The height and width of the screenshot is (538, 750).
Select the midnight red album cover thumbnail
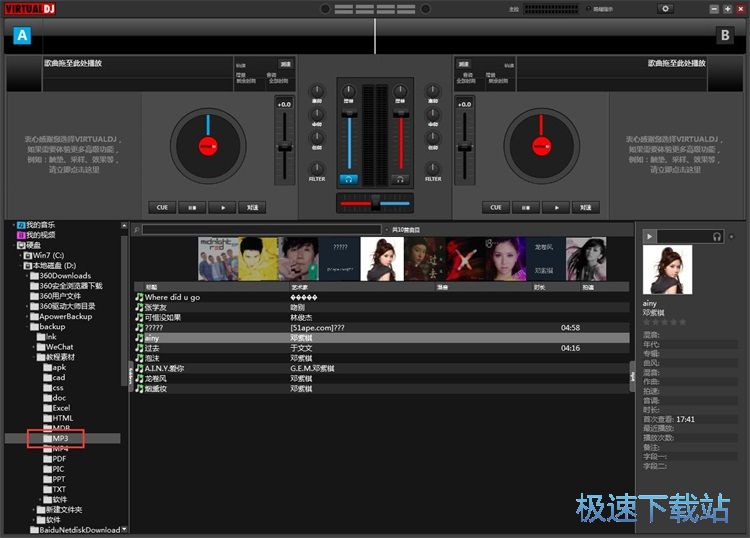(x=218, y=259)
